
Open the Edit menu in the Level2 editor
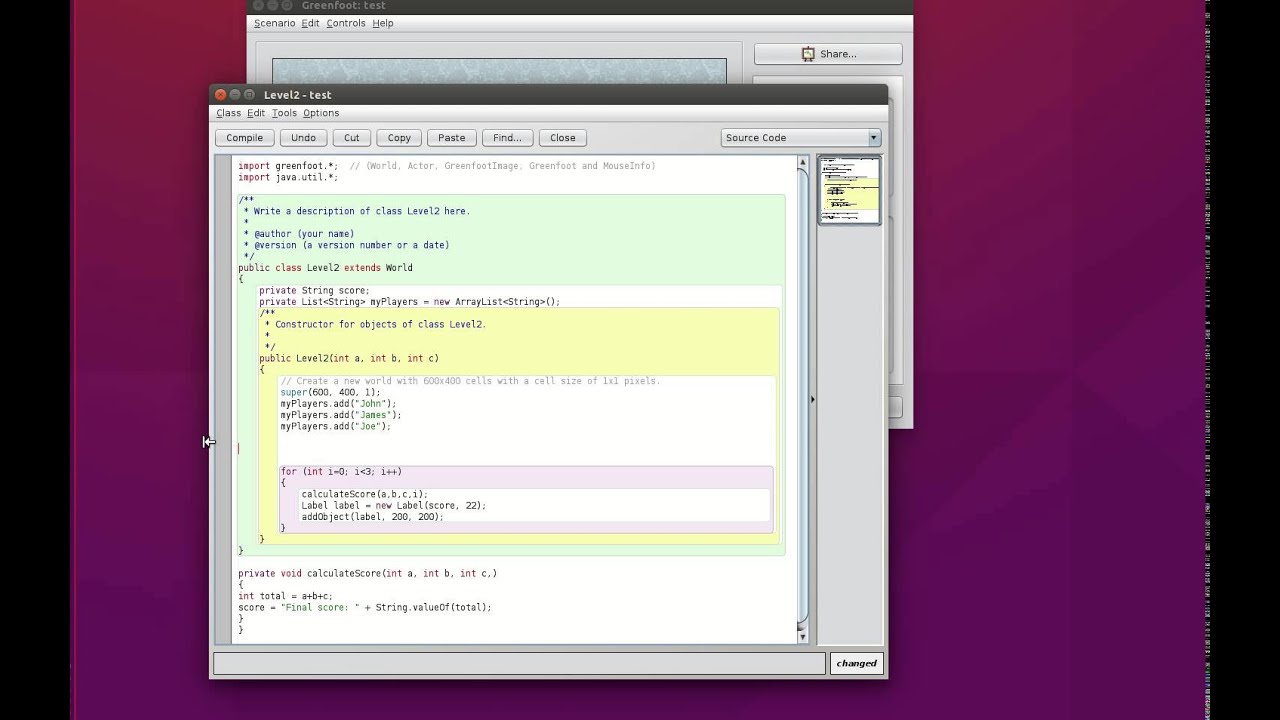(x=256, y=113)
